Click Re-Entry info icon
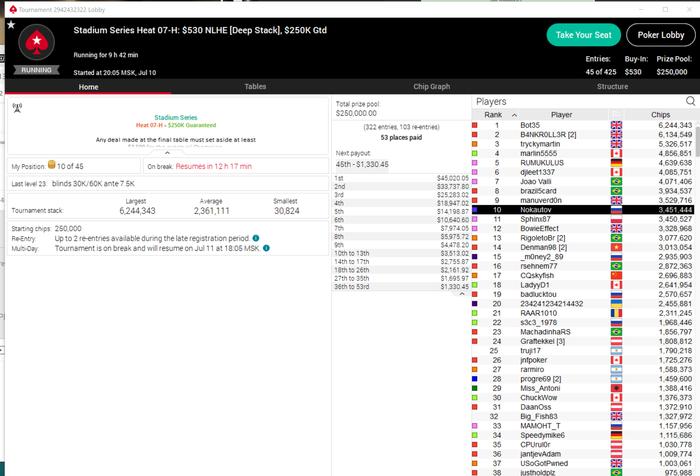Image resolution: width=700 pixels, height=476 pixels. click(256, 238)
